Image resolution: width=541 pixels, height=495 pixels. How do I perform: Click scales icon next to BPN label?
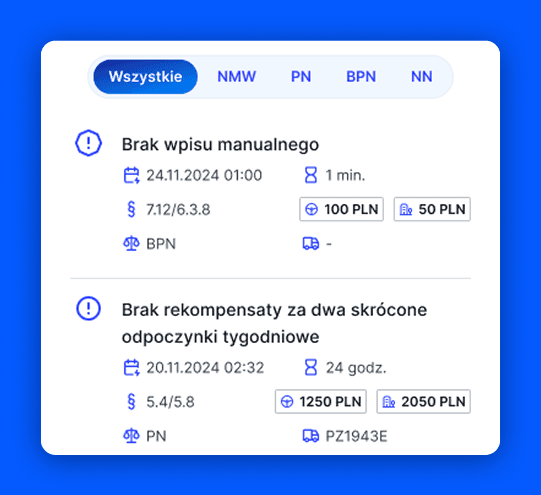pos(131,244)
